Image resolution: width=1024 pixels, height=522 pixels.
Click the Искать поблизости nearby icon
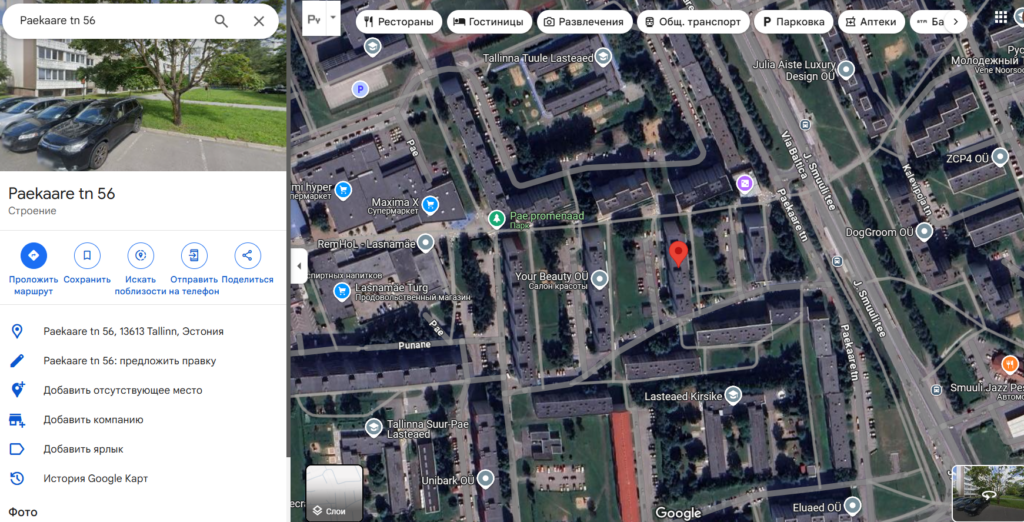140,255
